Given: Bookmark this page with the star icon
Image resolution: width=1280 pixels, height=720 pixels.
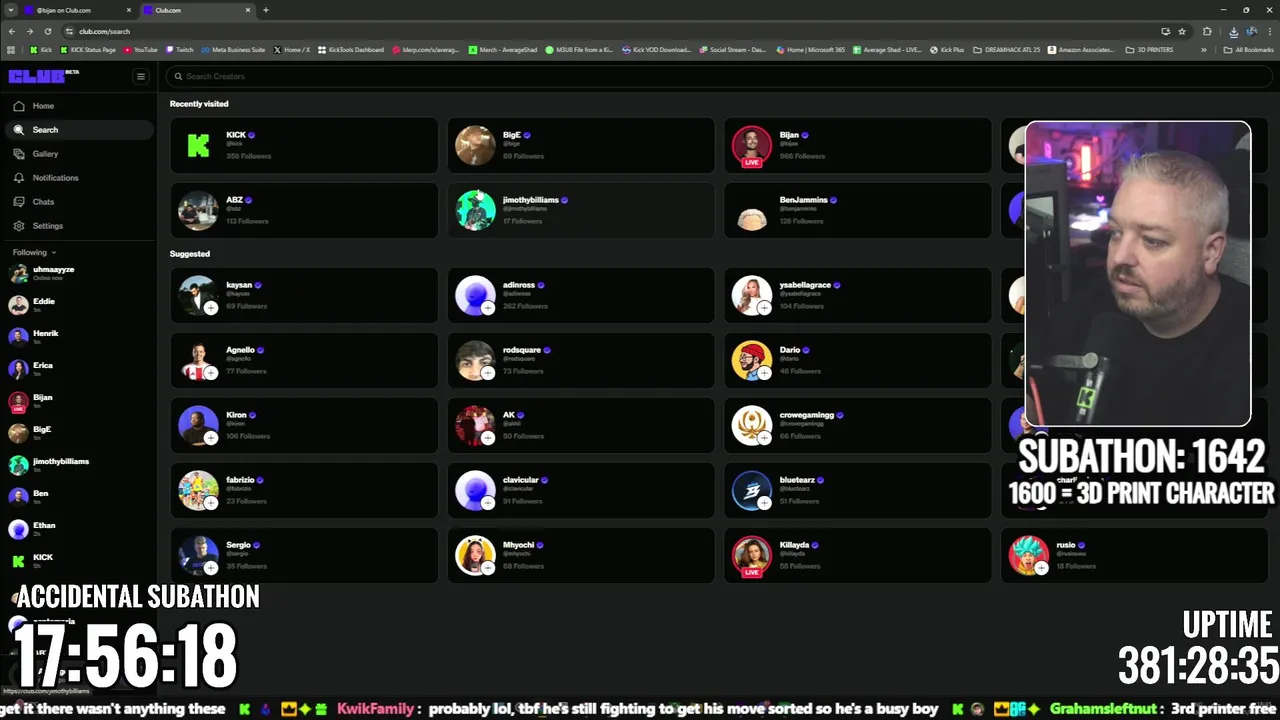Looking at the screenshot, I should point(1181,31).
